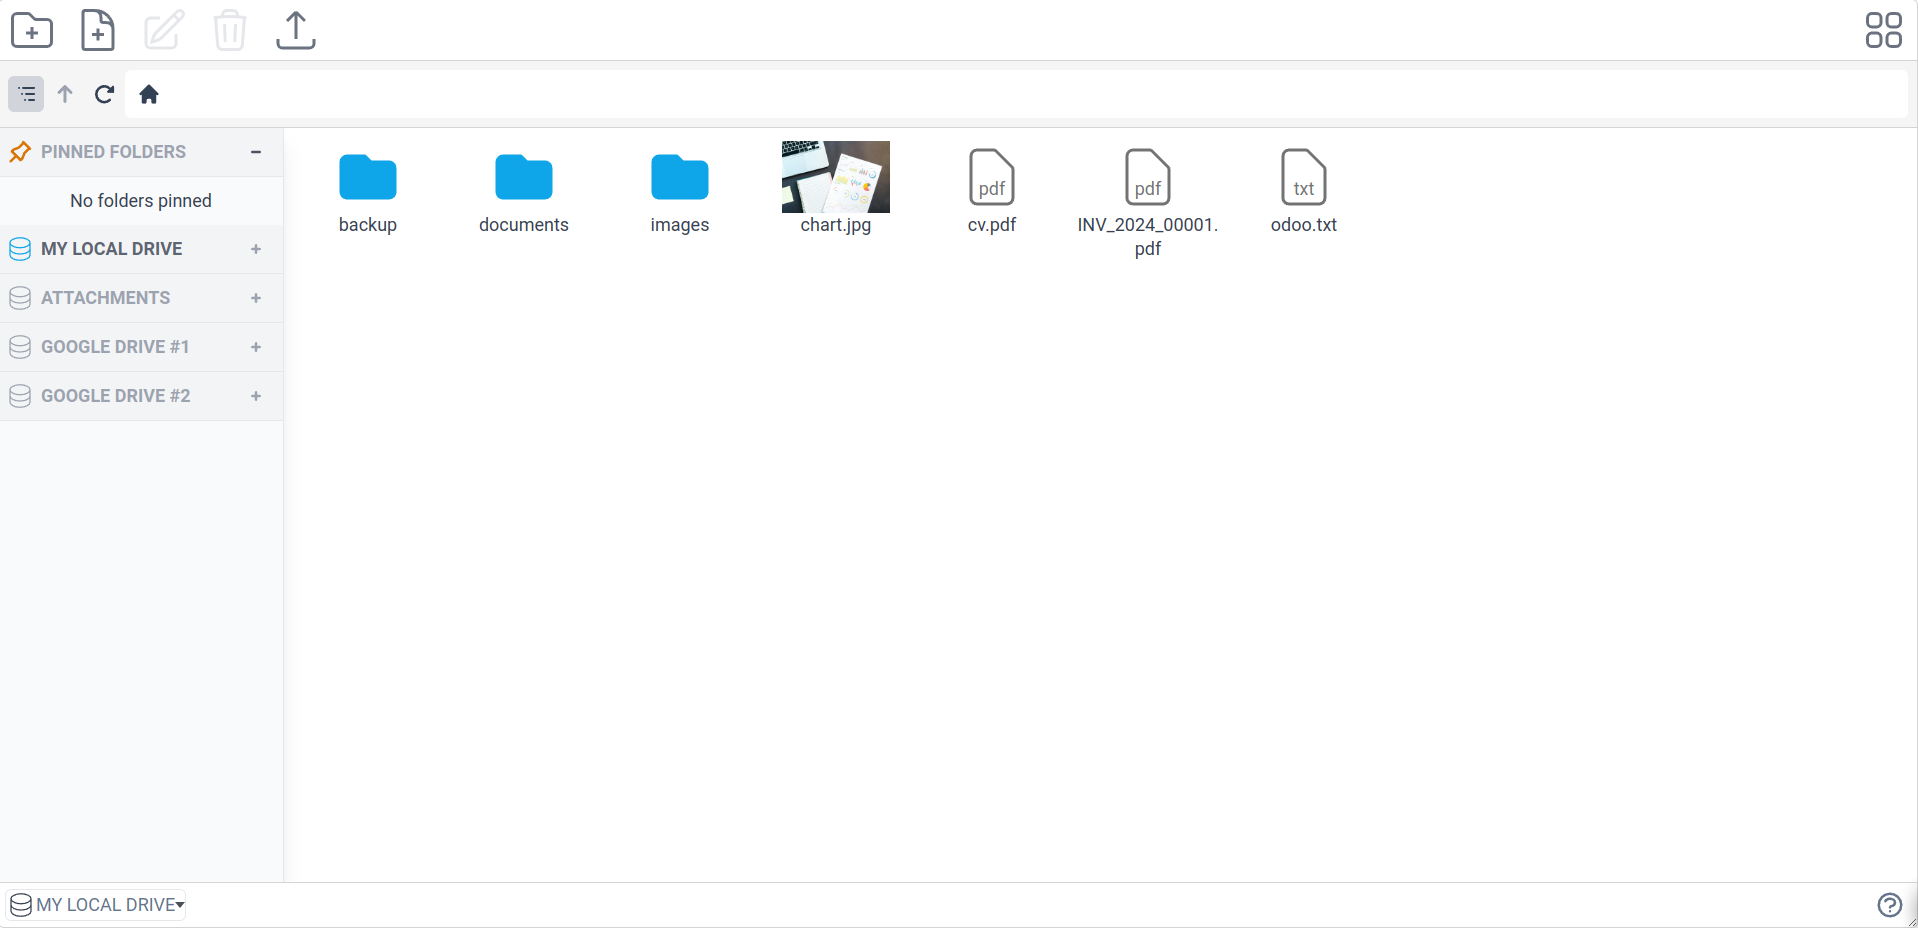1918x928 pixels.
Task: Expand Google Drive #1 storage
Action: (256, 347)
